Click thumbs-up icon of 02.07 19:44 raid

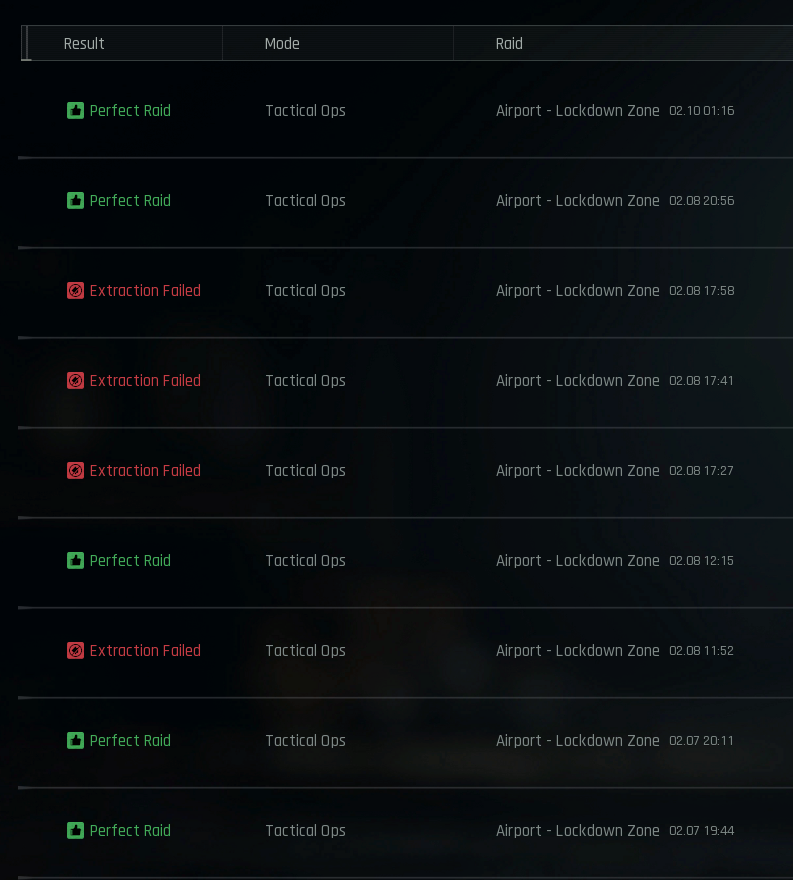[75, 831]
